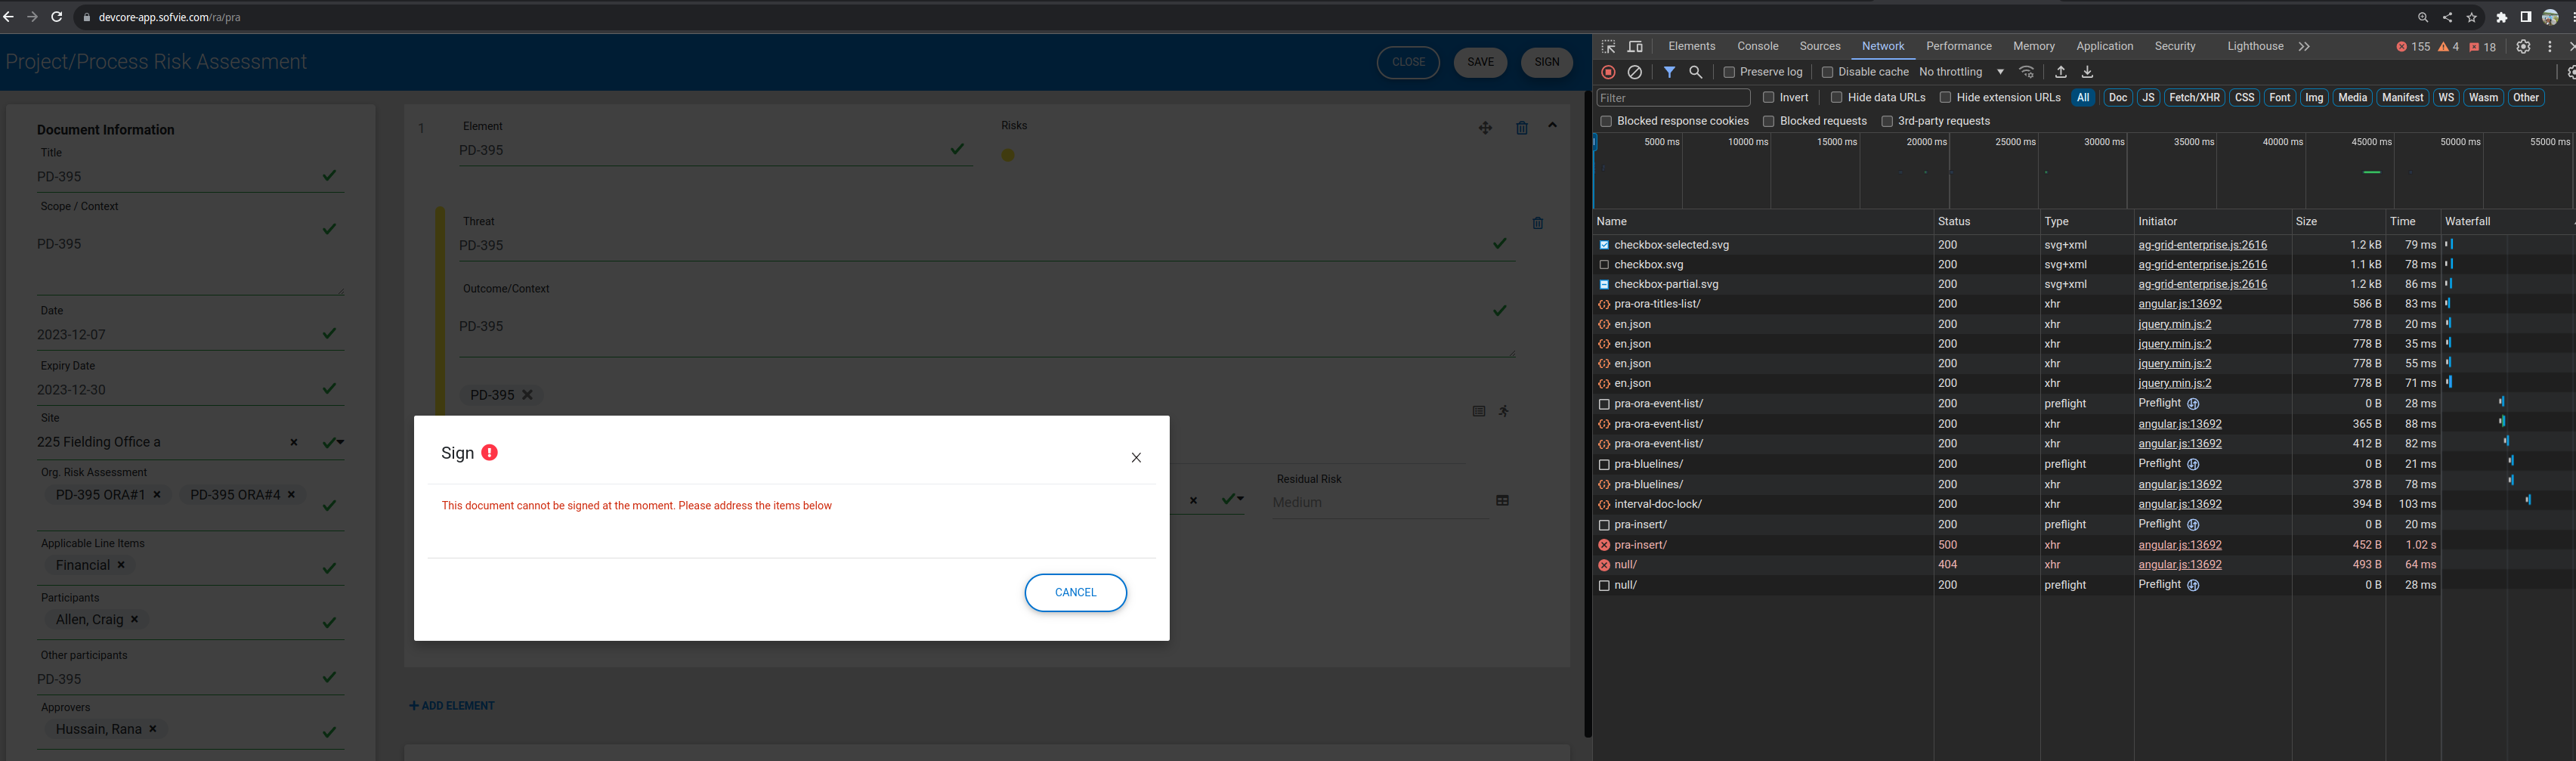The height and width of the screenshot is (761, 2576).
Task: Open the Sources tab
Action: click(x=1819, y=46)
